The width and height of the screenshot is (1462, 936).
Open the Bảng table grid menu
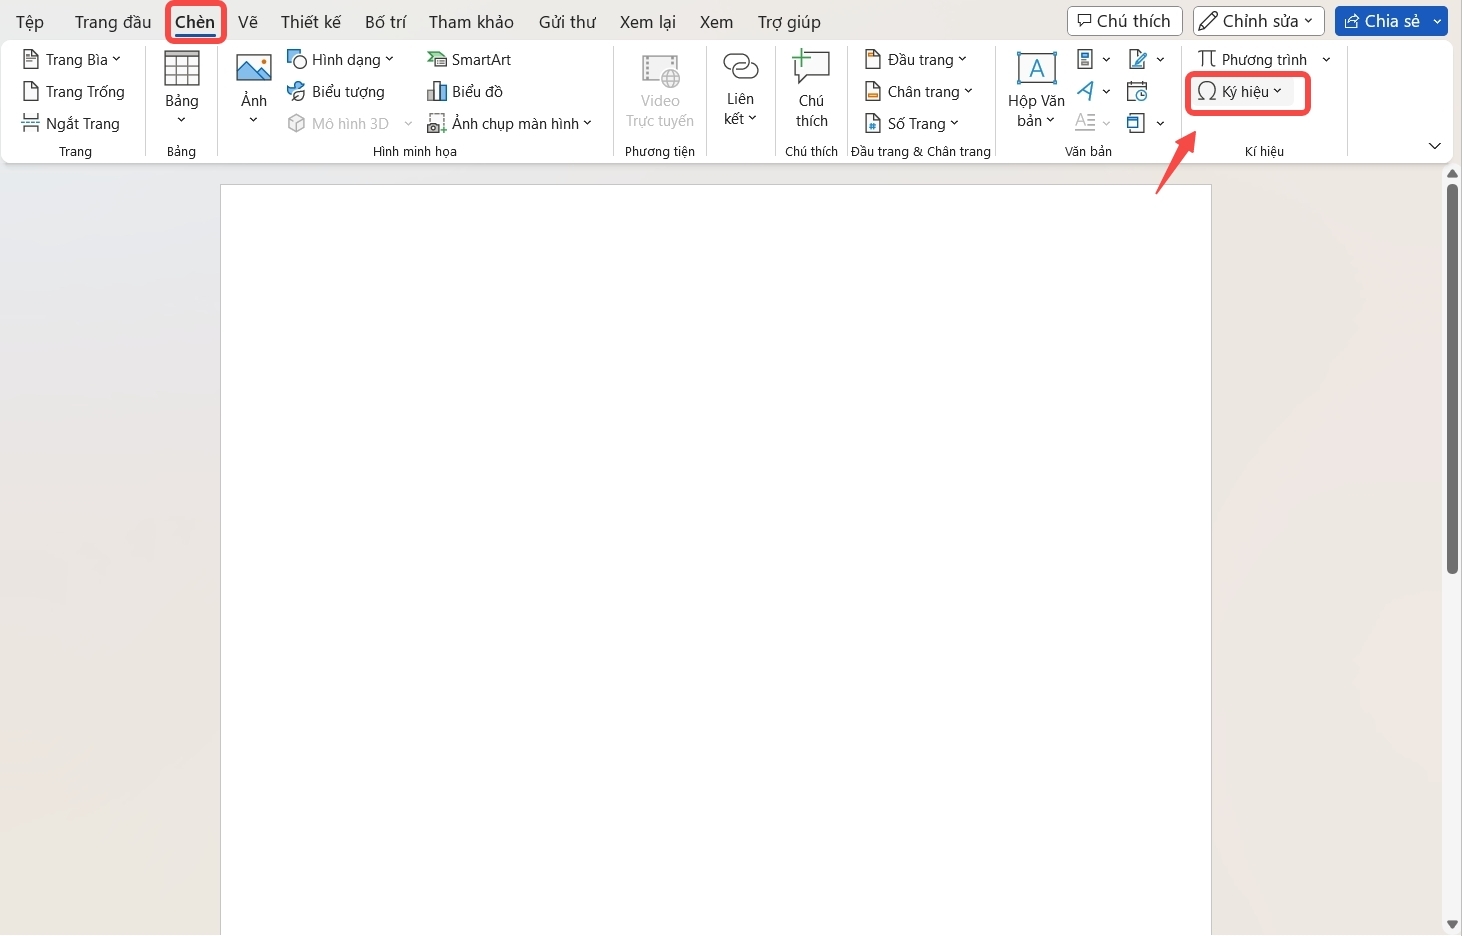click(x=181, y=89)
